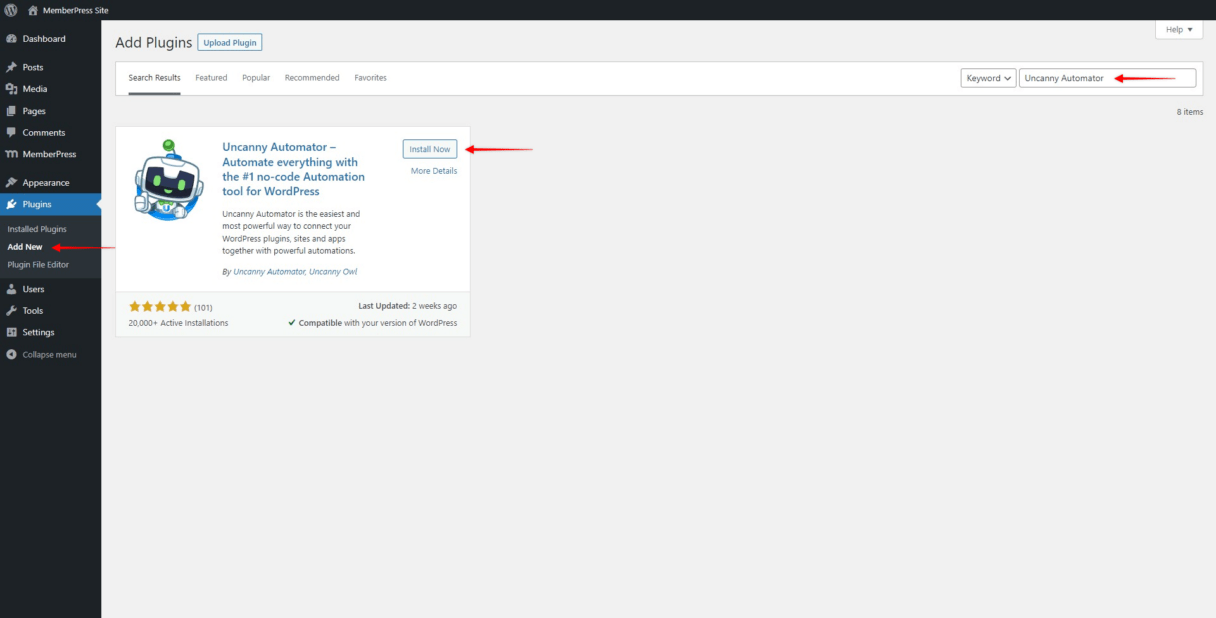Click the five-star rating of the plugin
Image resolution: width=1216 pixels, height=618 pixels.
[x=160, y=307]
